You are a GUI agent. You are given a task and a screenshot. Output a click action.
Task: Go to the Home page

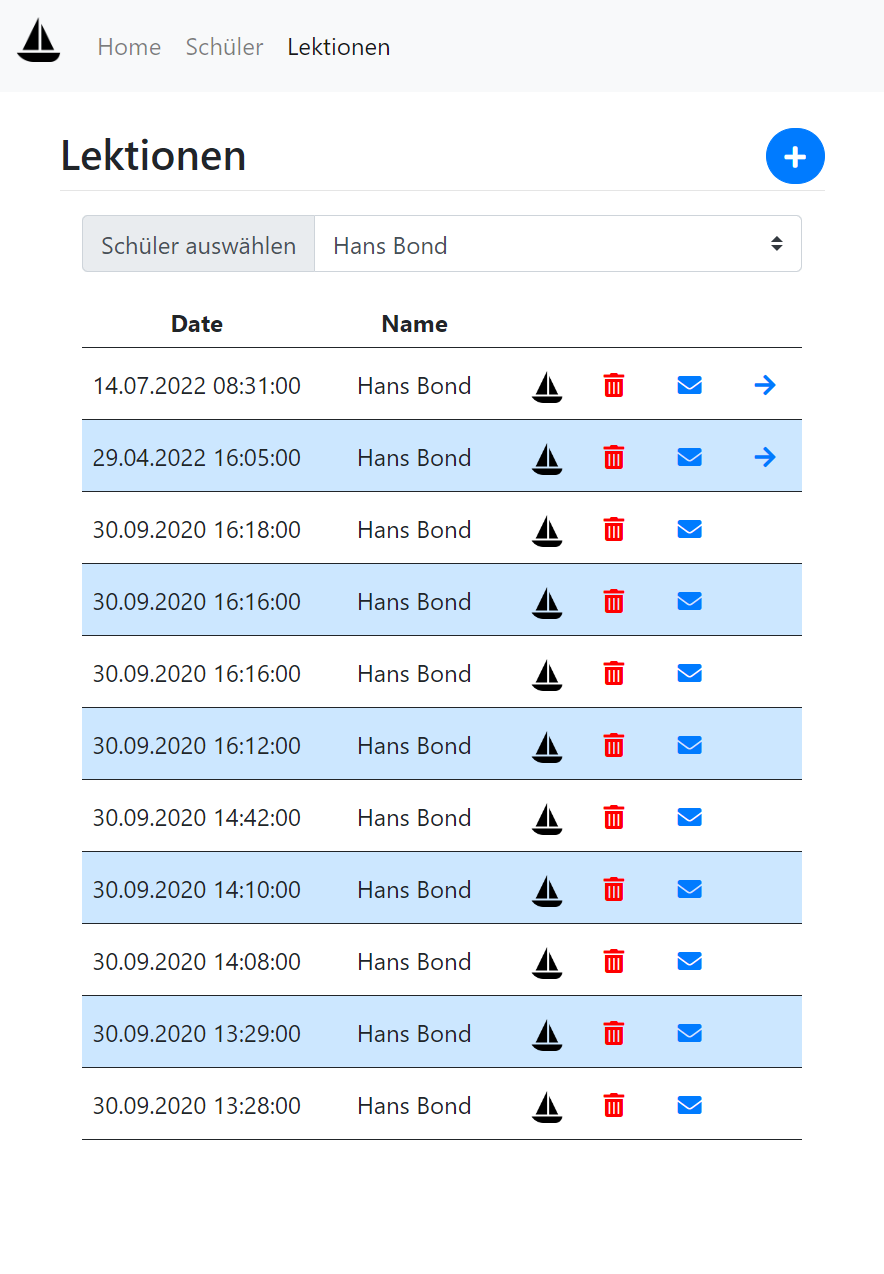tap(129, 47)
